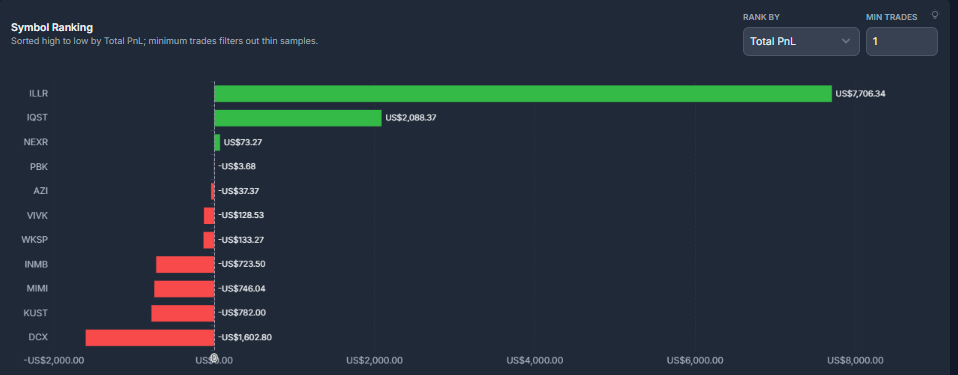This screenshot has height=375, width=958.
Task: Click the WKSP red bar
Action: (x=209, y=240)
